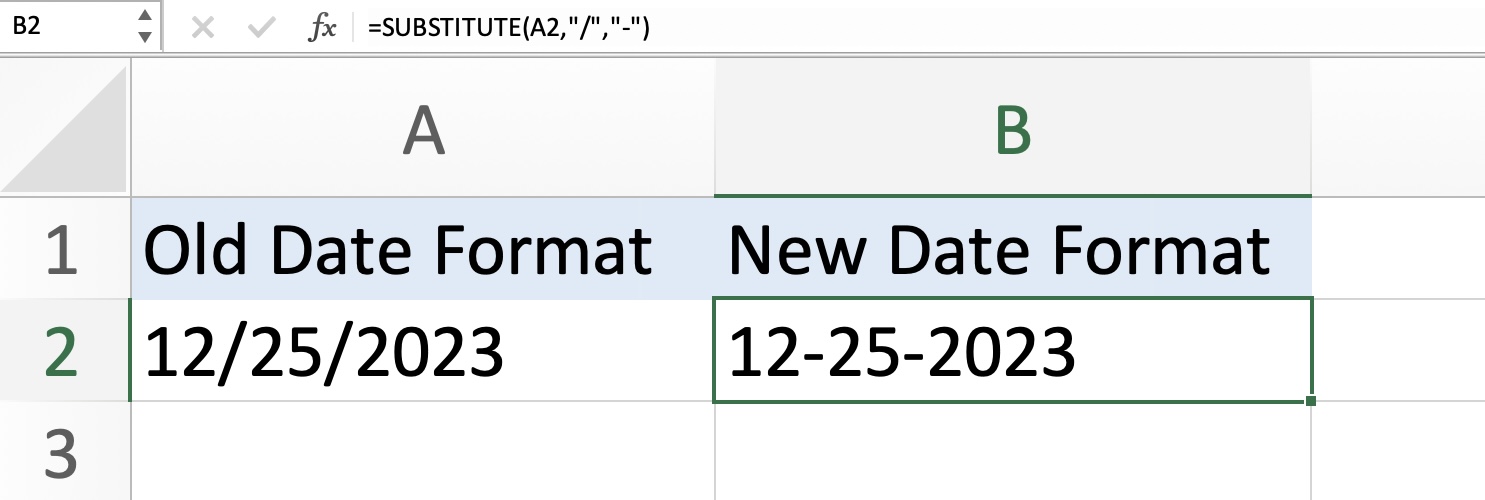Viewport: 1485px width, 500px height.
Task: Click the Name Box down arrow
Action: (x=145, y=37)
